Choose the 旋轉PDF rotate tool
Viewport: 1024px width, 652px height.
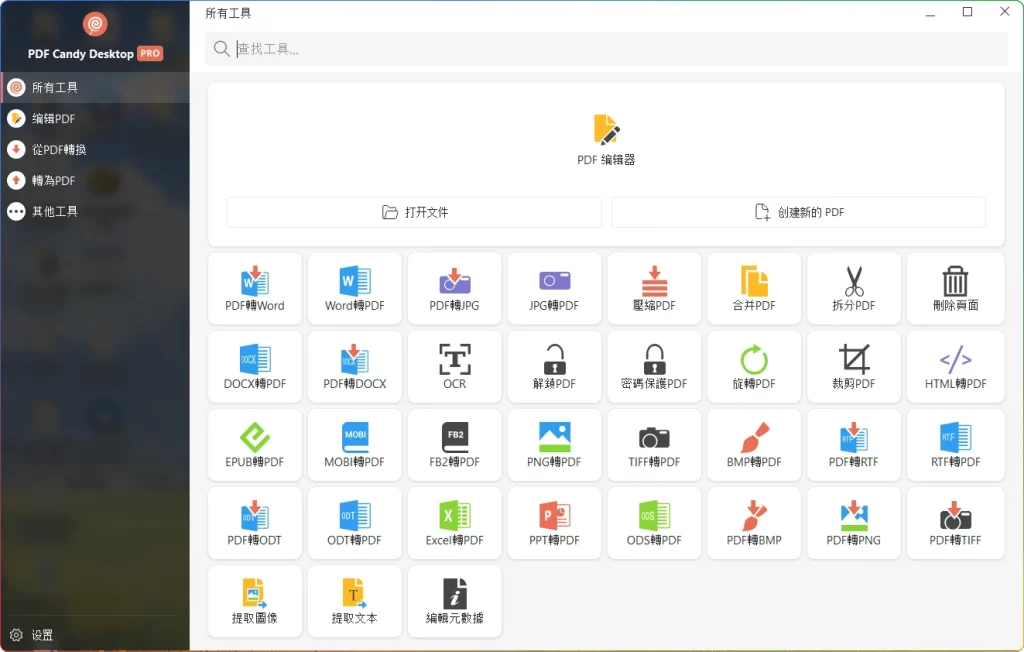click(754, 366)
